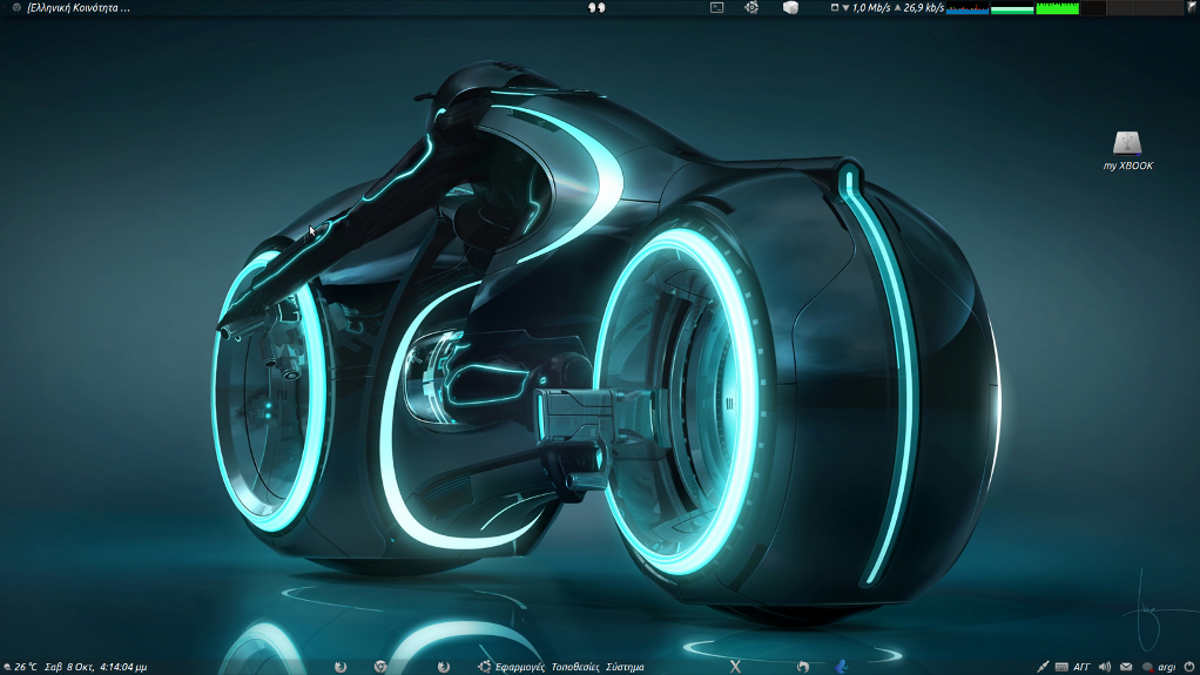Launch Chromium from the bottom panel
This screenshot has width=1200, height=675.
(380, 666)
